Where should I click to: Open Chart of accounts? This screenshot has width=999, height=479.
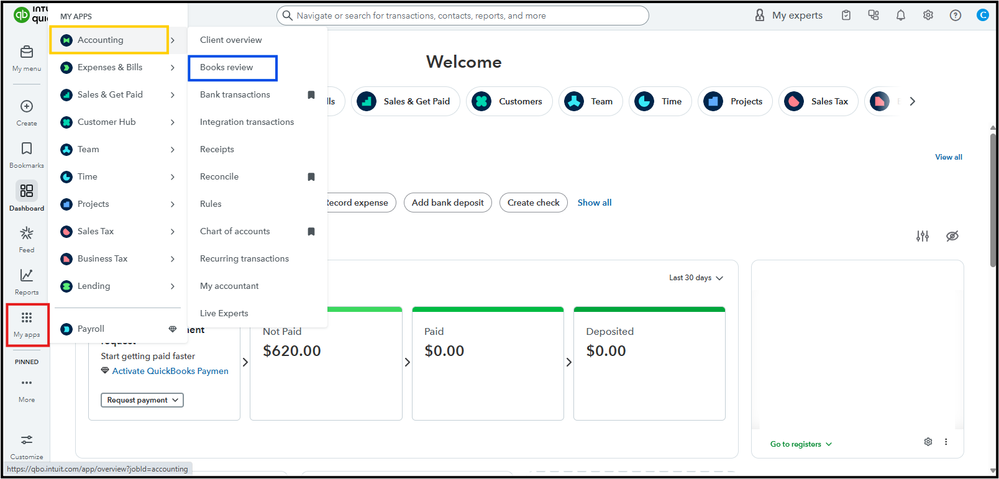pos(234,232)
